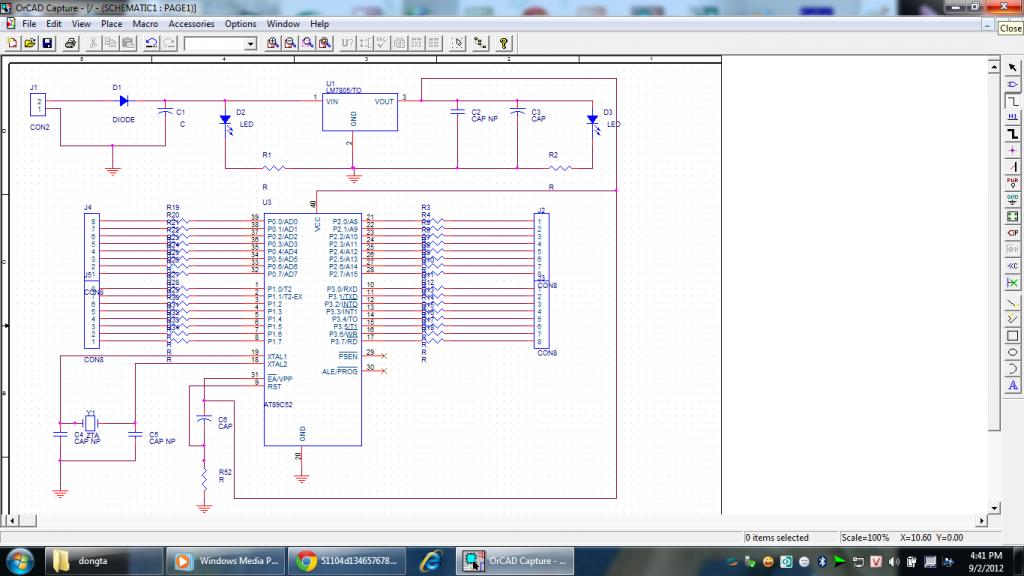Image resolution: width=1024 pixels, height=576 pixels.
Task: Select the Place Ground symbol tool
Action: [1012, 198]
